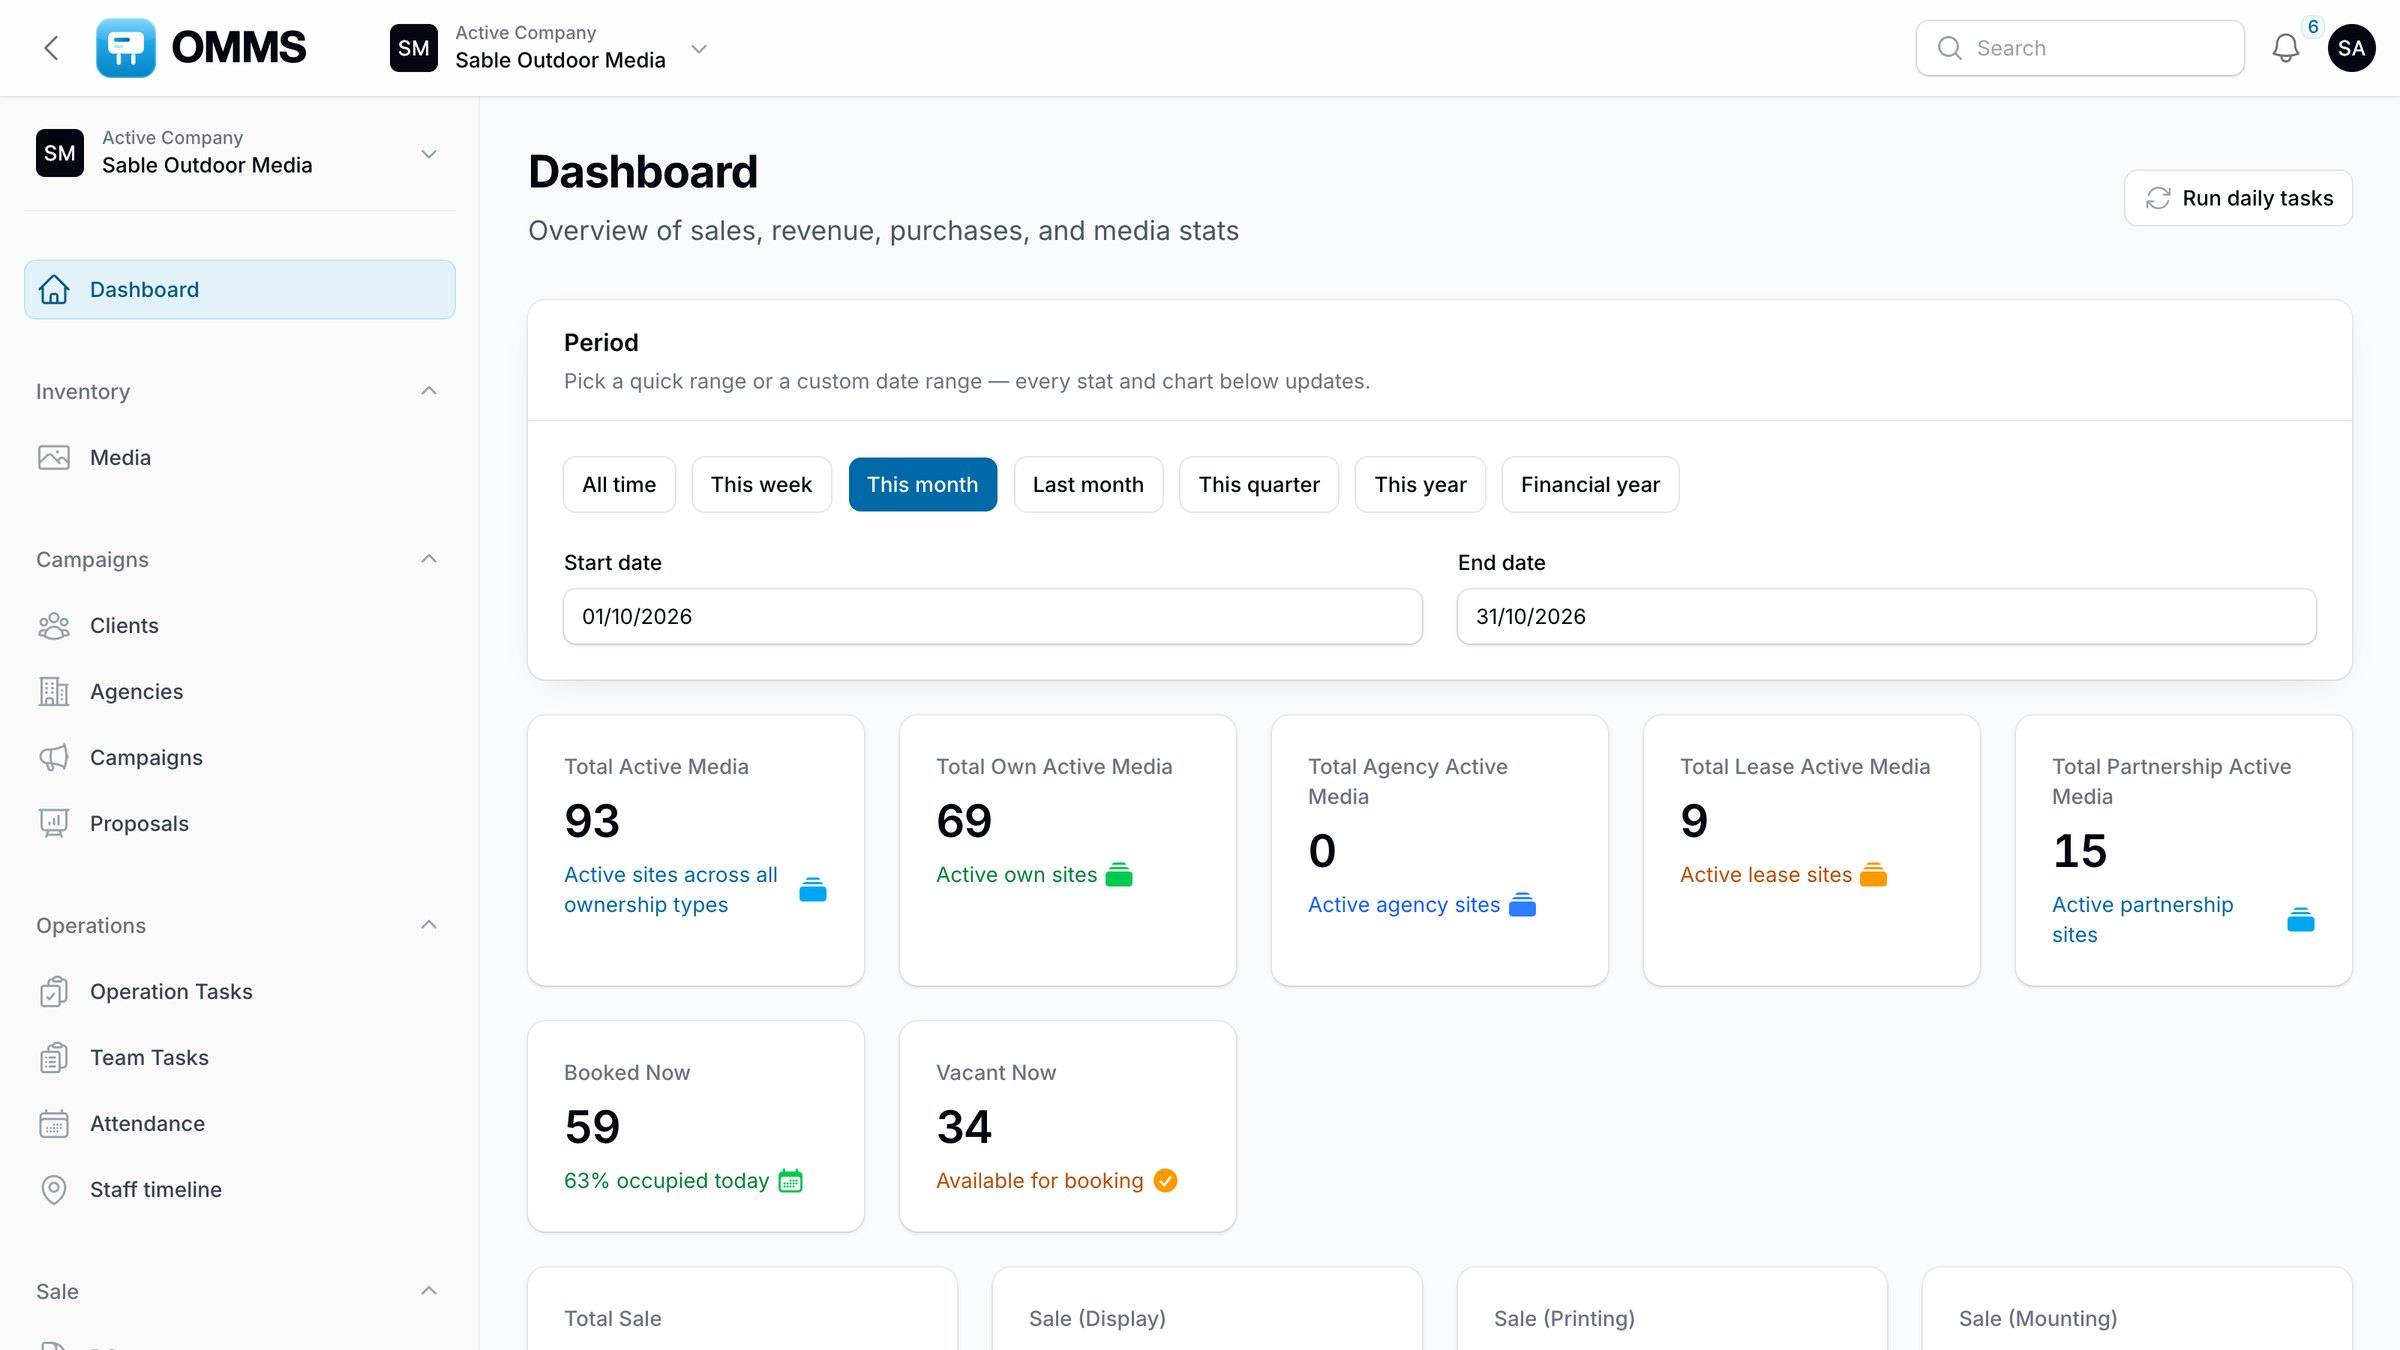Click the Operation Tasks clipboard icon

click(x=54, y=992)
